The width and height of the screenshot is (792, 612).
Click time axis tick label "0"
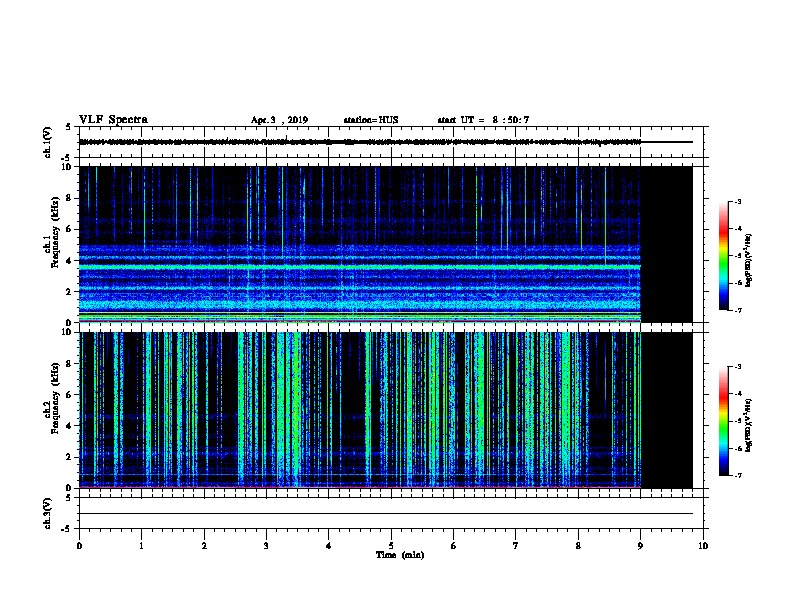(79, 546)
